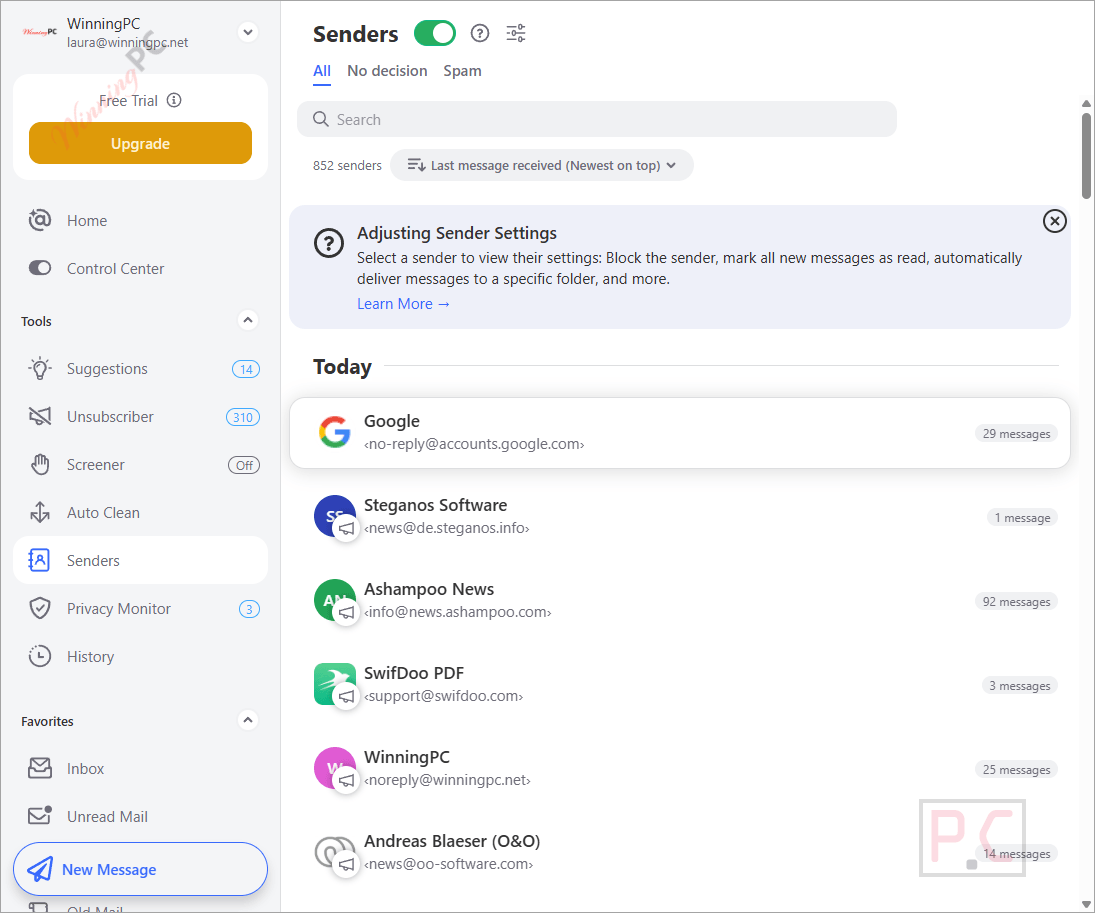
Task: Click the Google logo avatar
Action: [x=335, y=432]
